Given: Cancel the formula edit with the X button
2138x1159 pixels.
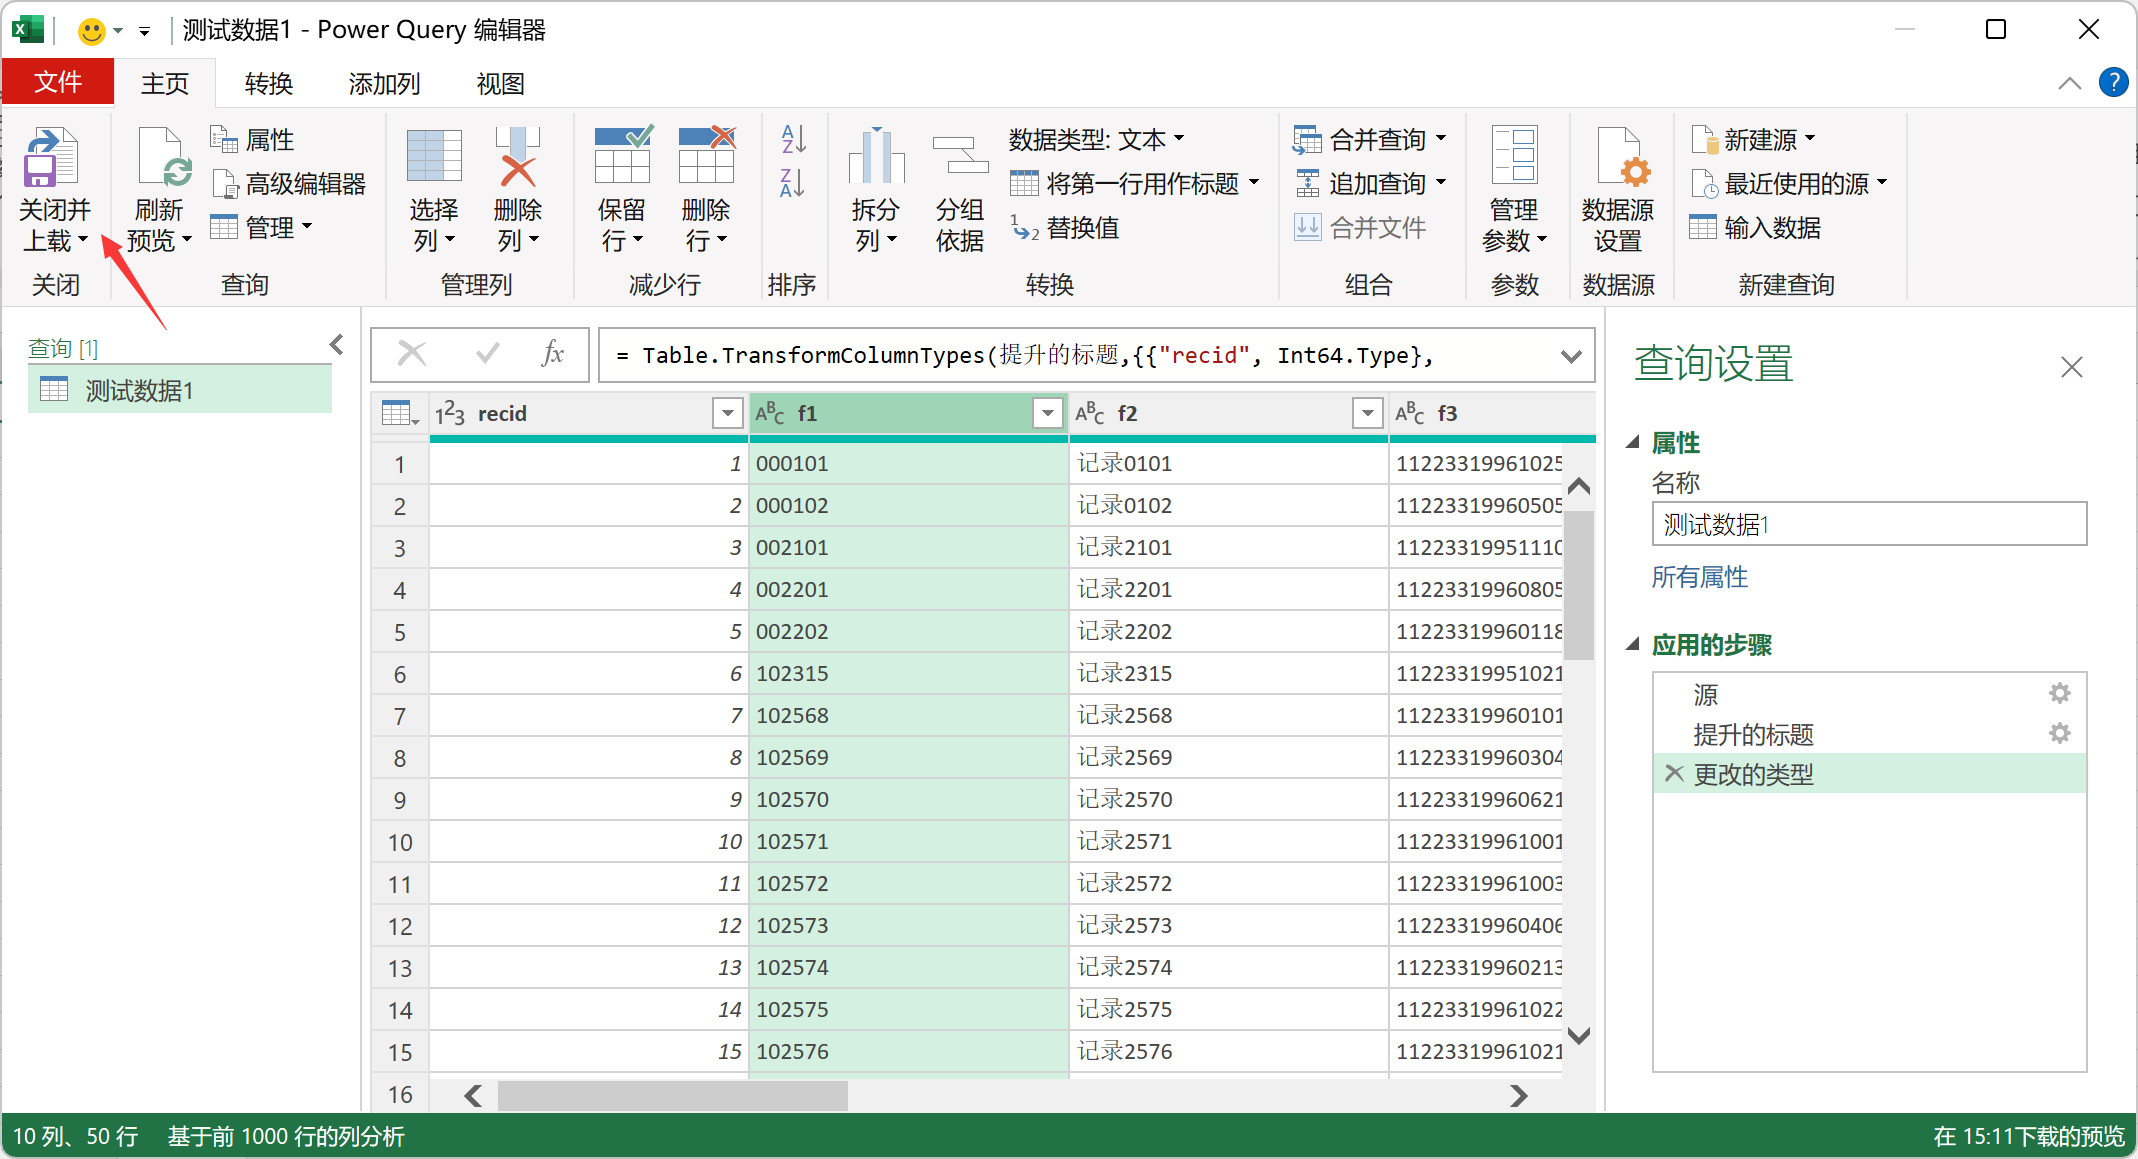Looking at the screenshot, I should click(412, 354).
